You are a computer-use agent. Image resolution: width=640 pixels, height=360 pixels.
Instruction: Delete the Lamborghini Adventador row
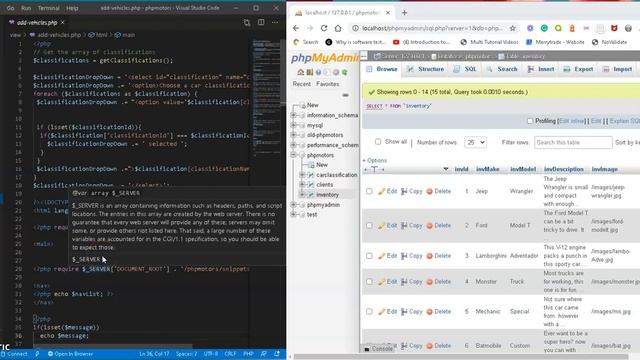[x=438, y=256]
